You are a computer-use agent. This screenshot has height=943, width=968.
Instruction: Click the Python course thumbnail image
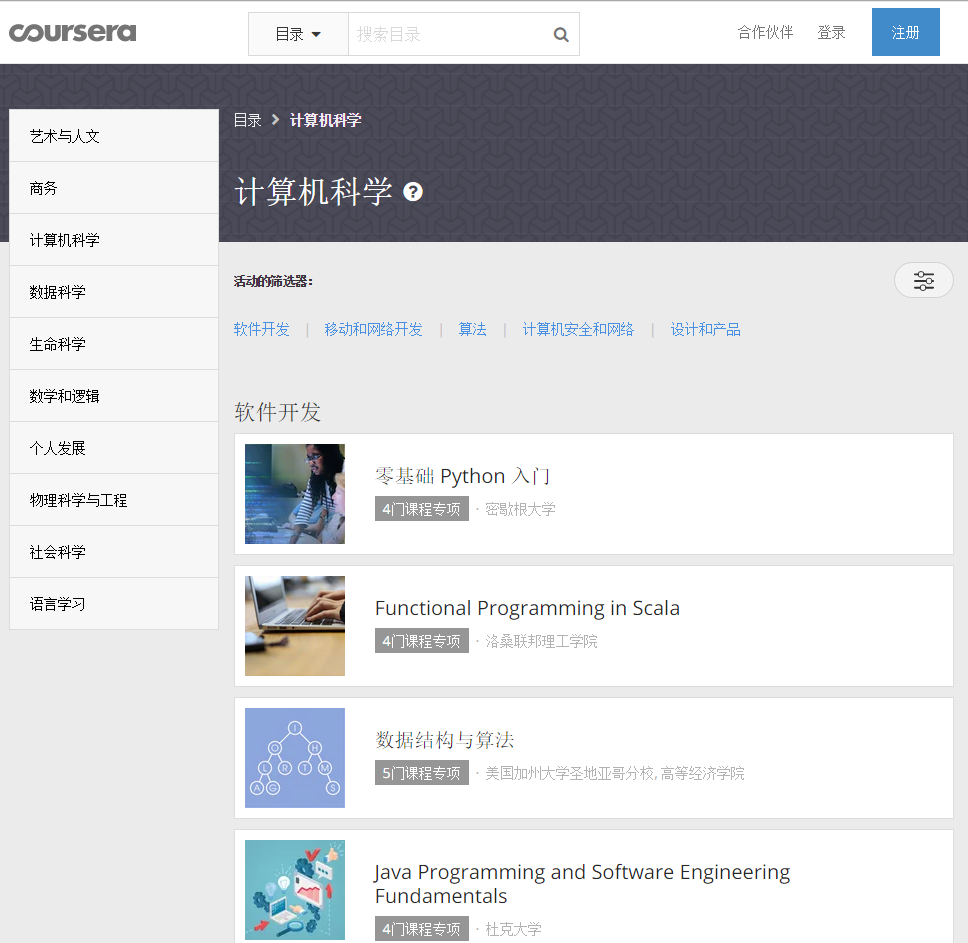(x=295, y=494)
